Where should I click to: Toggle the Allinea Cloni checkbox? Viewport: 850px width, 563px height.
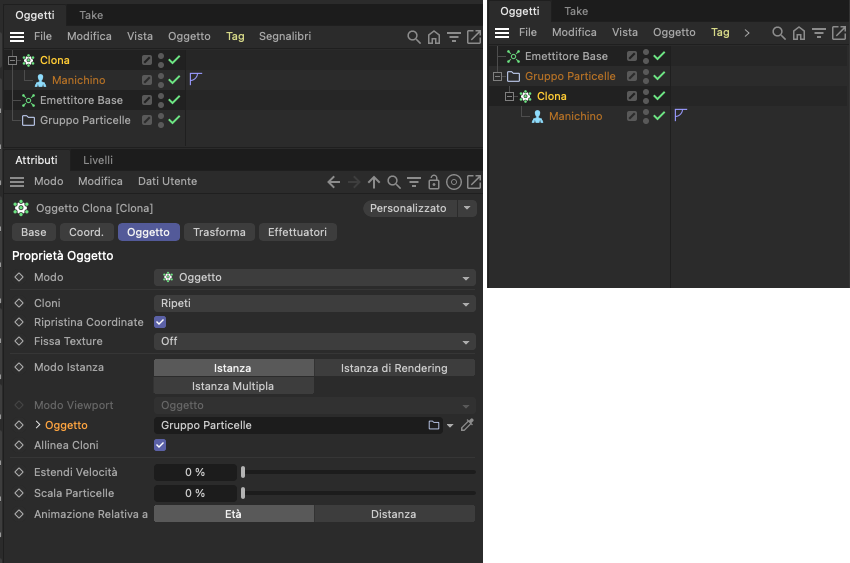point(160,445)
